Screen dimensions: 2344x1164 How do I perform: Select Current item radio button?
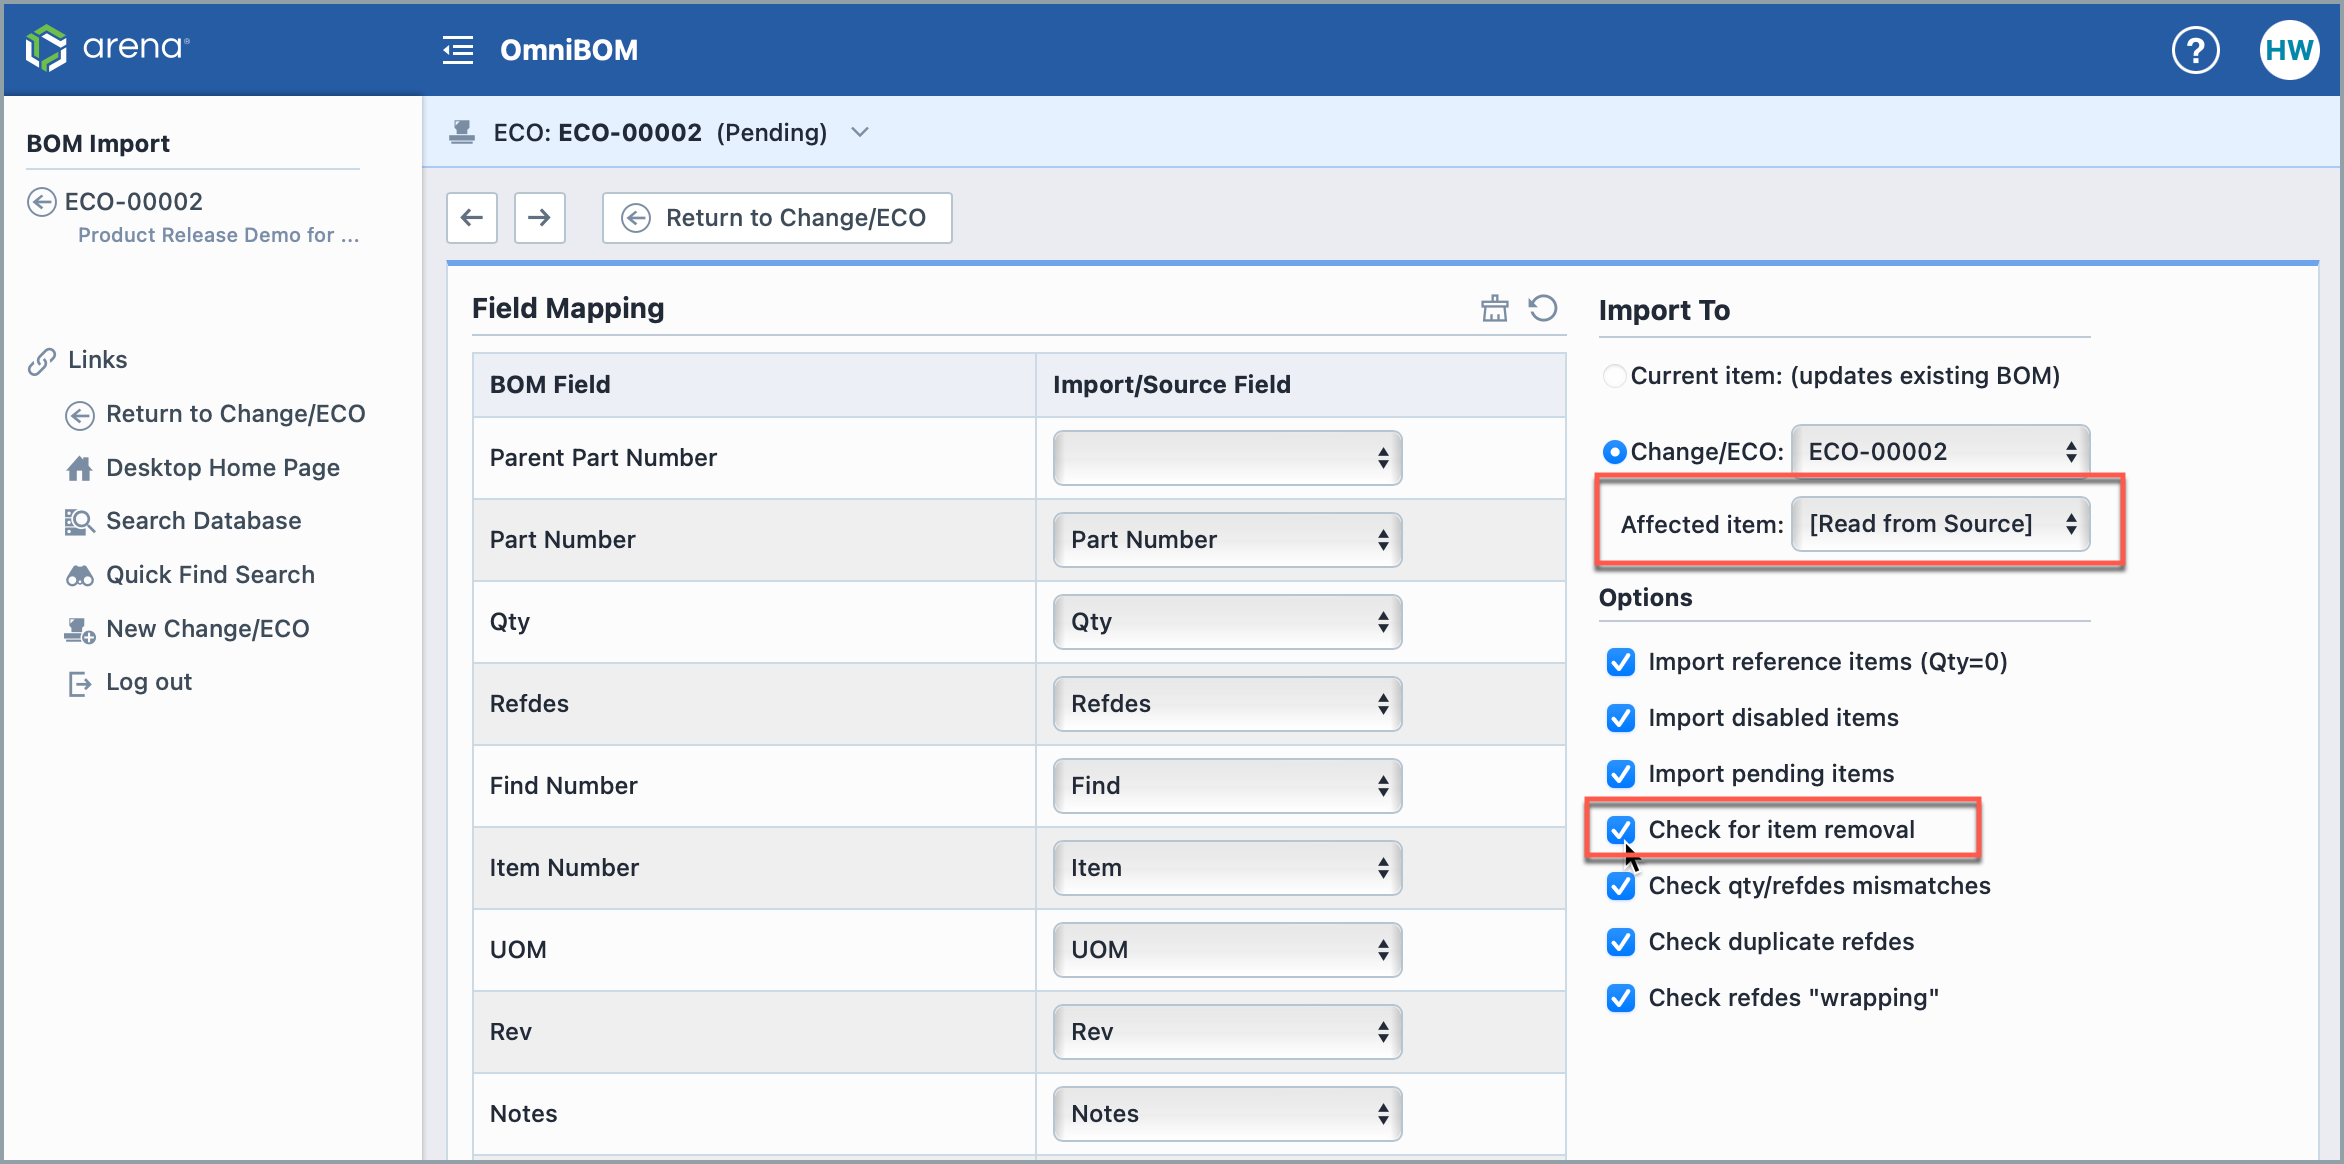pos(1614,376)
